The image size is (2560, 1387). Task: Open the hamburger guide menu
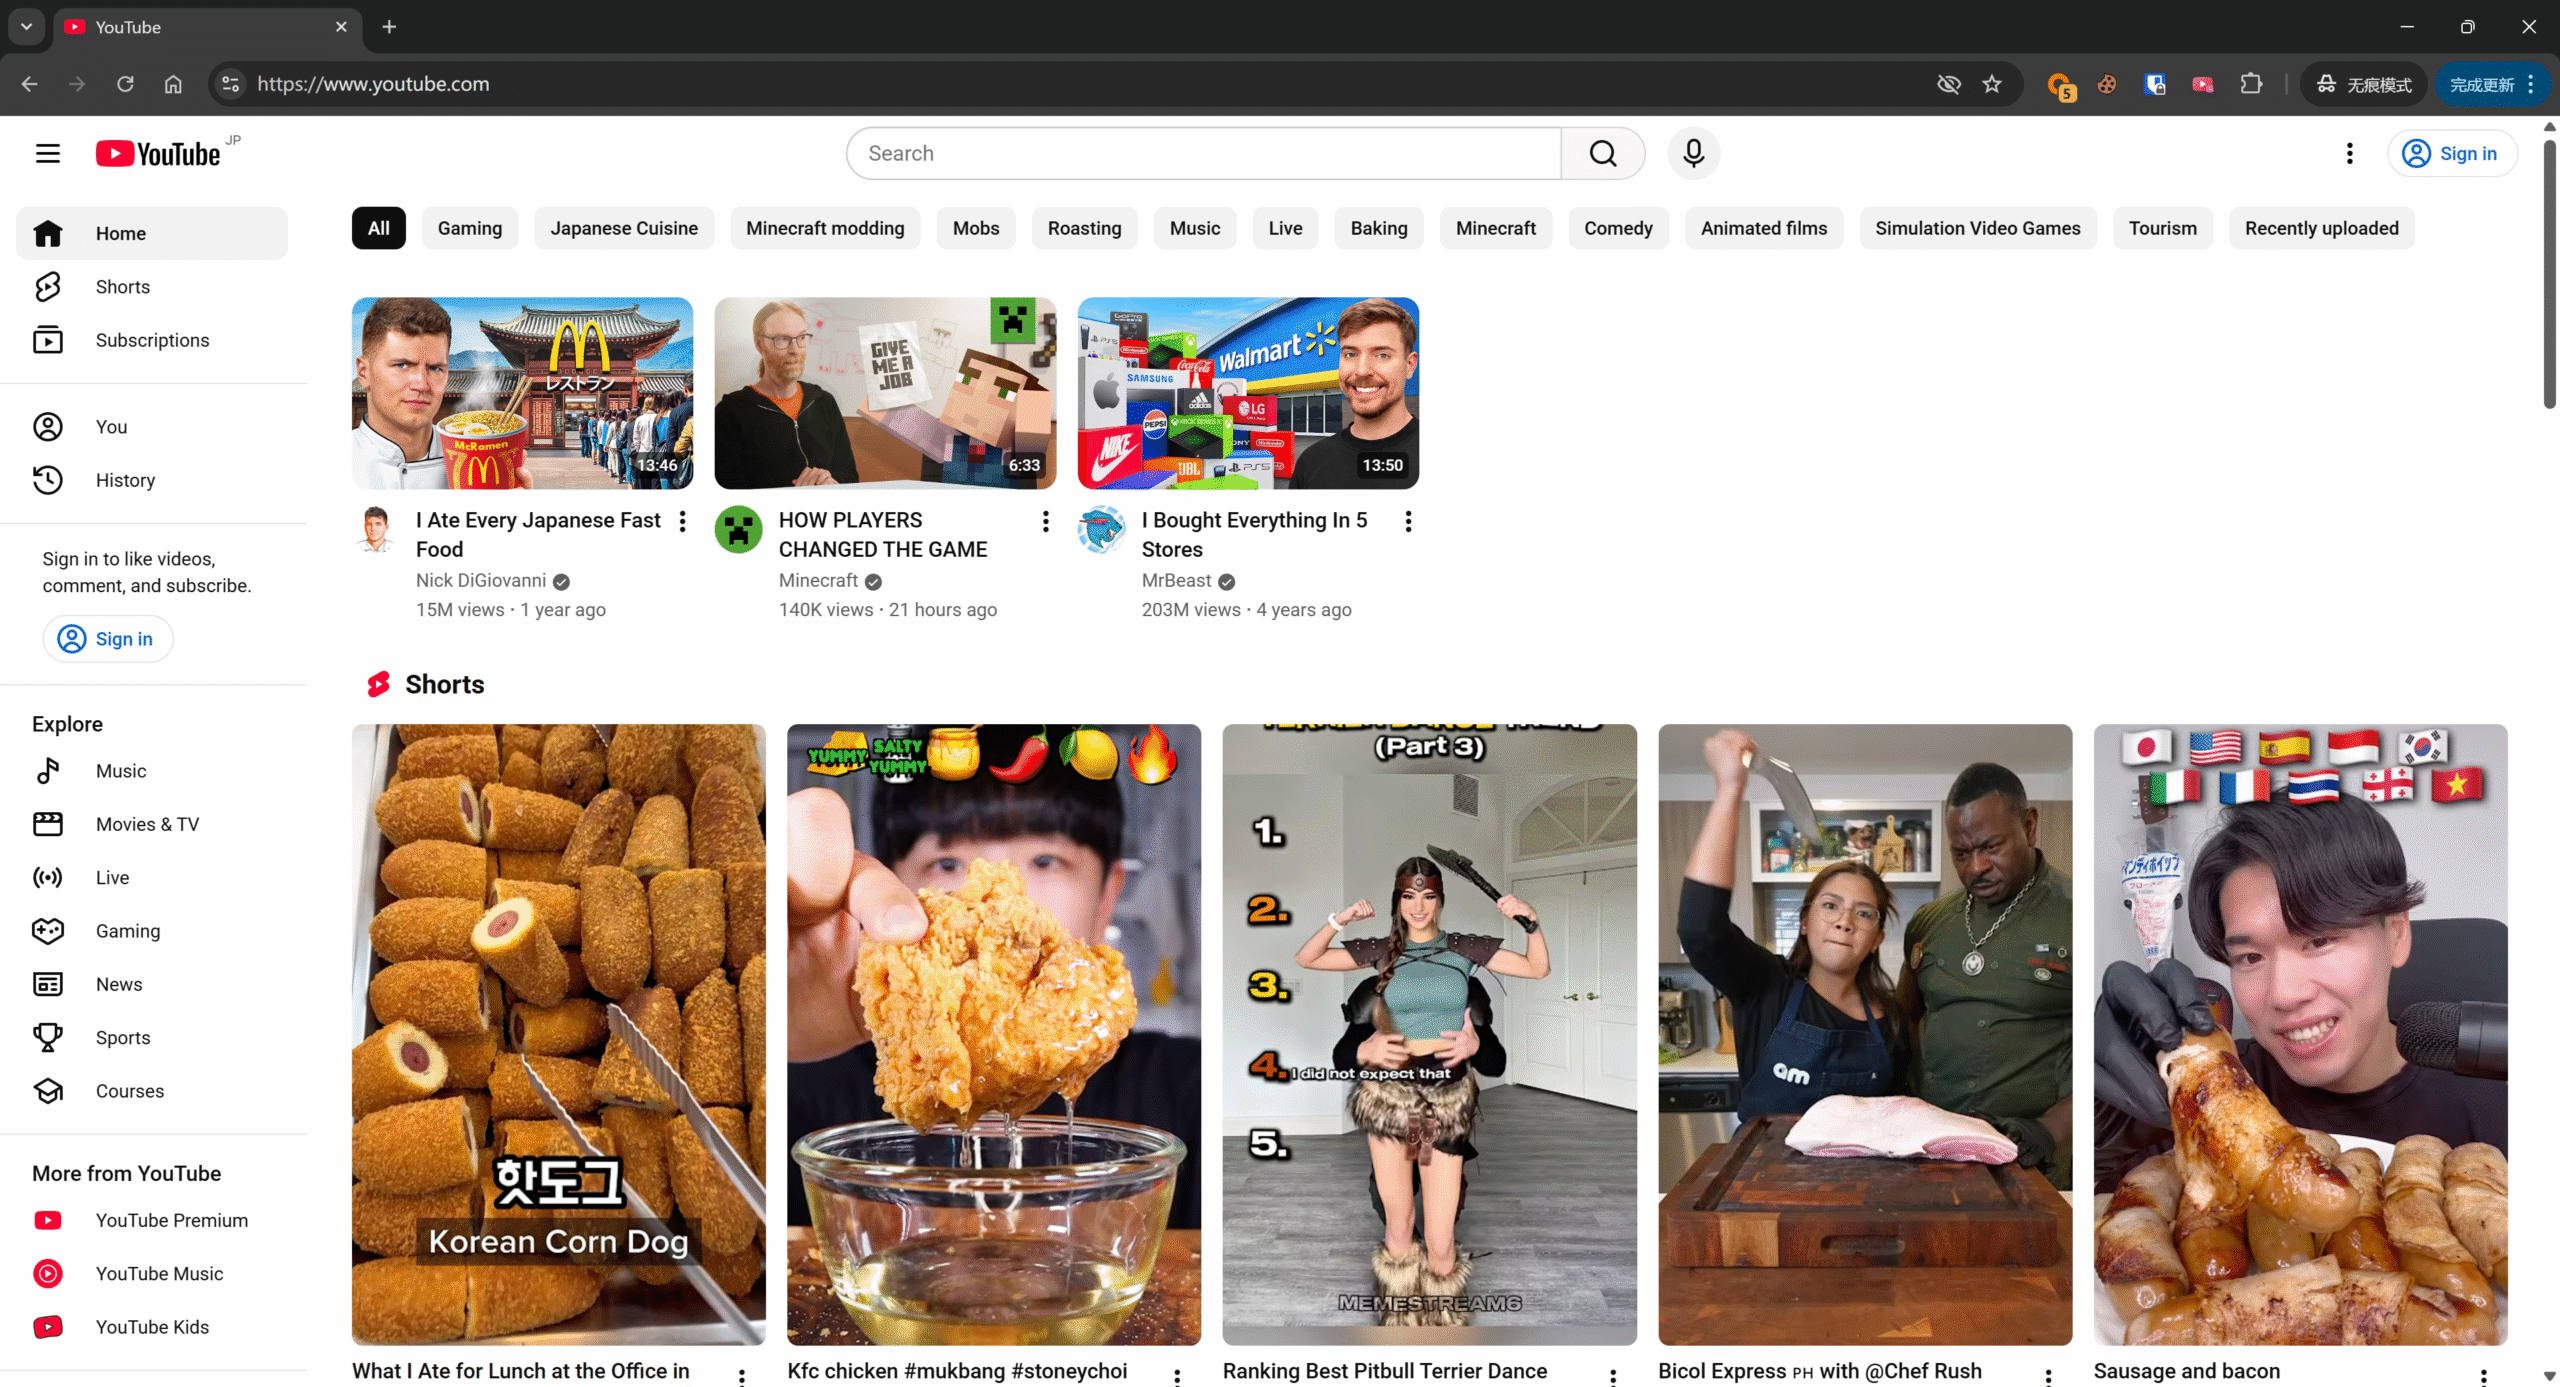tap(47, 153)
